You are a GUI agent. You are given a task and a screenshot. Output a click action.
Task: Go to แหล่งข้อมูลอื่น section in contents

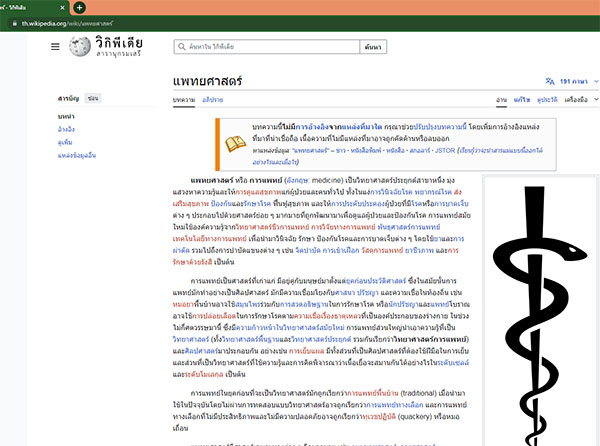(x=77, y=155)
